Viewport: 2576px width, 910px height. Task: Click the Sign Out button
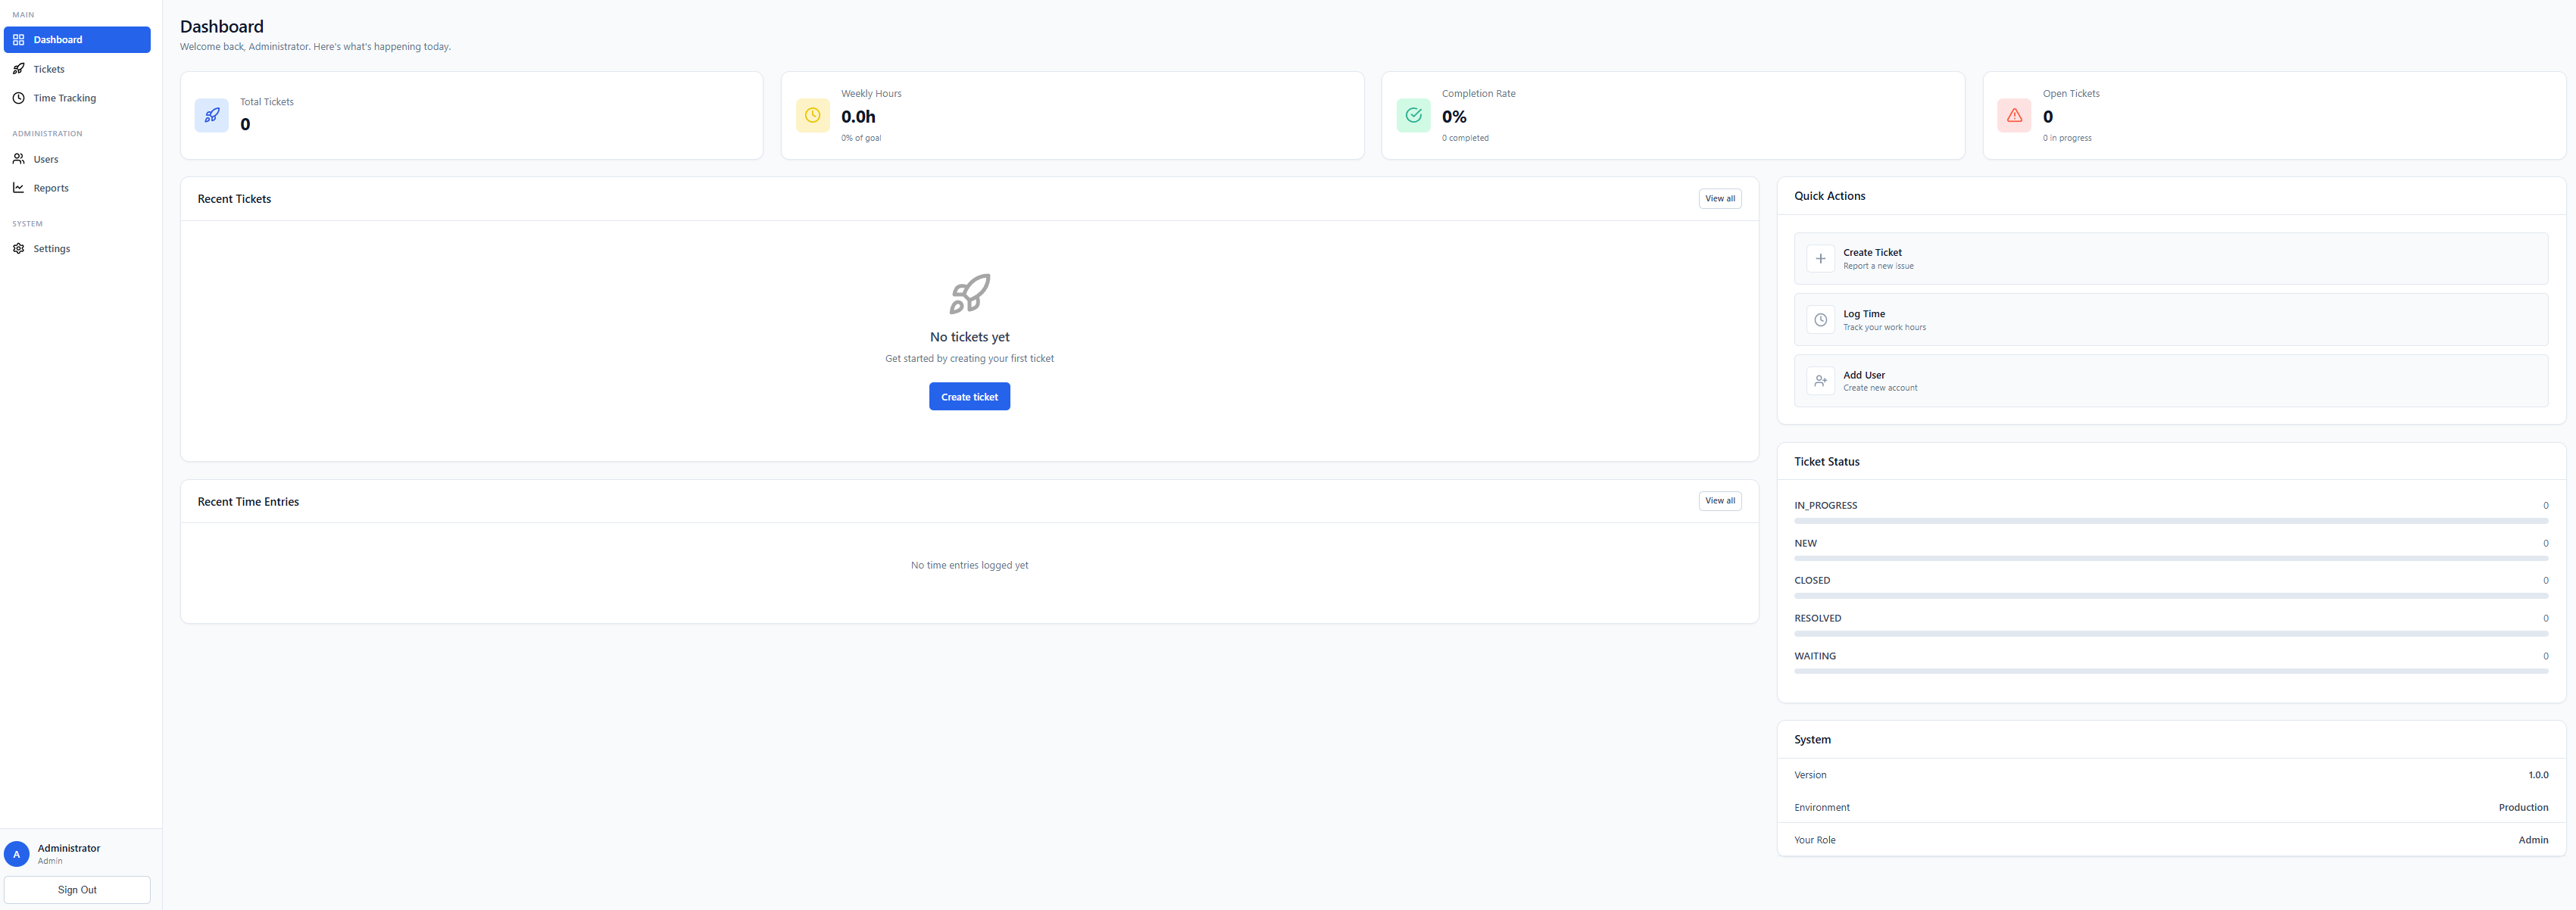(x=77, y=890)
